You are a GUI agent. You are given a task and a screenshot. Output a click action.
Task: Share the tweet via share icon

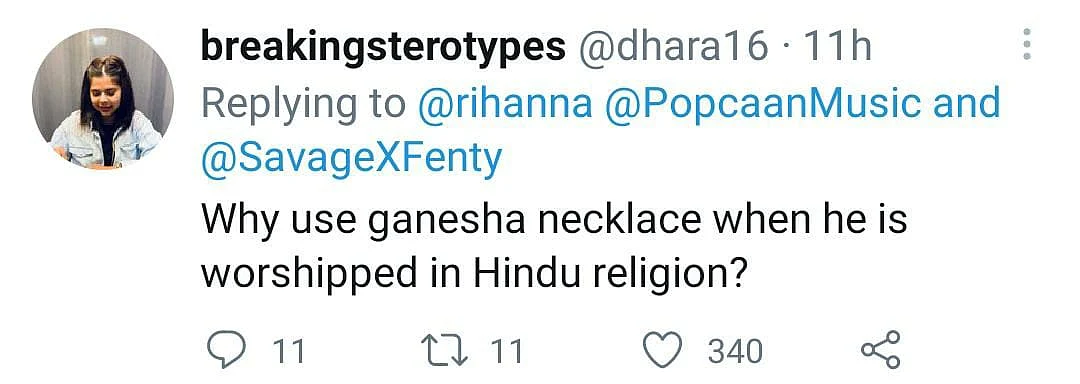[881, 350]
